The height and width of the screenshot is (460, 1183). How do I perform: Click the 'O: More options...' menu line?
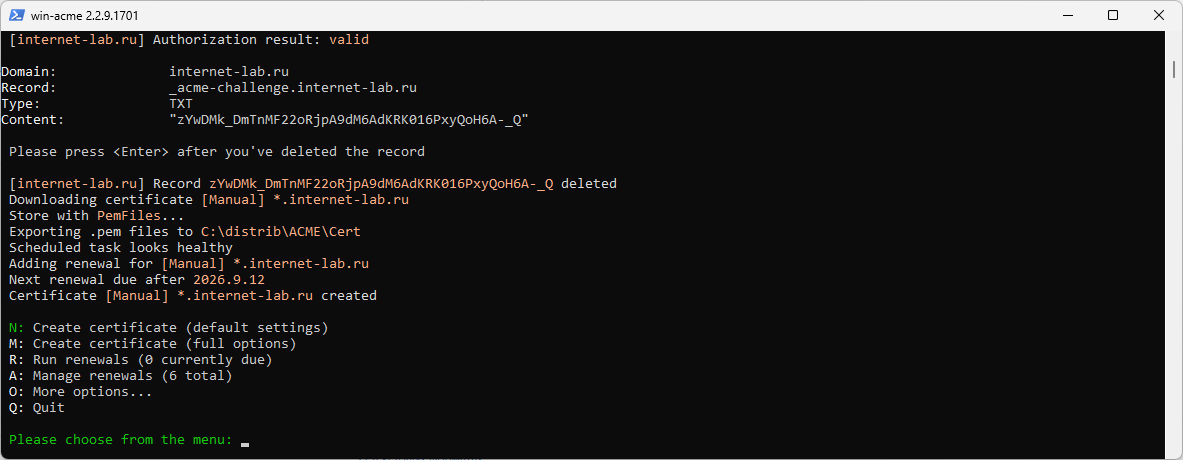81,392
